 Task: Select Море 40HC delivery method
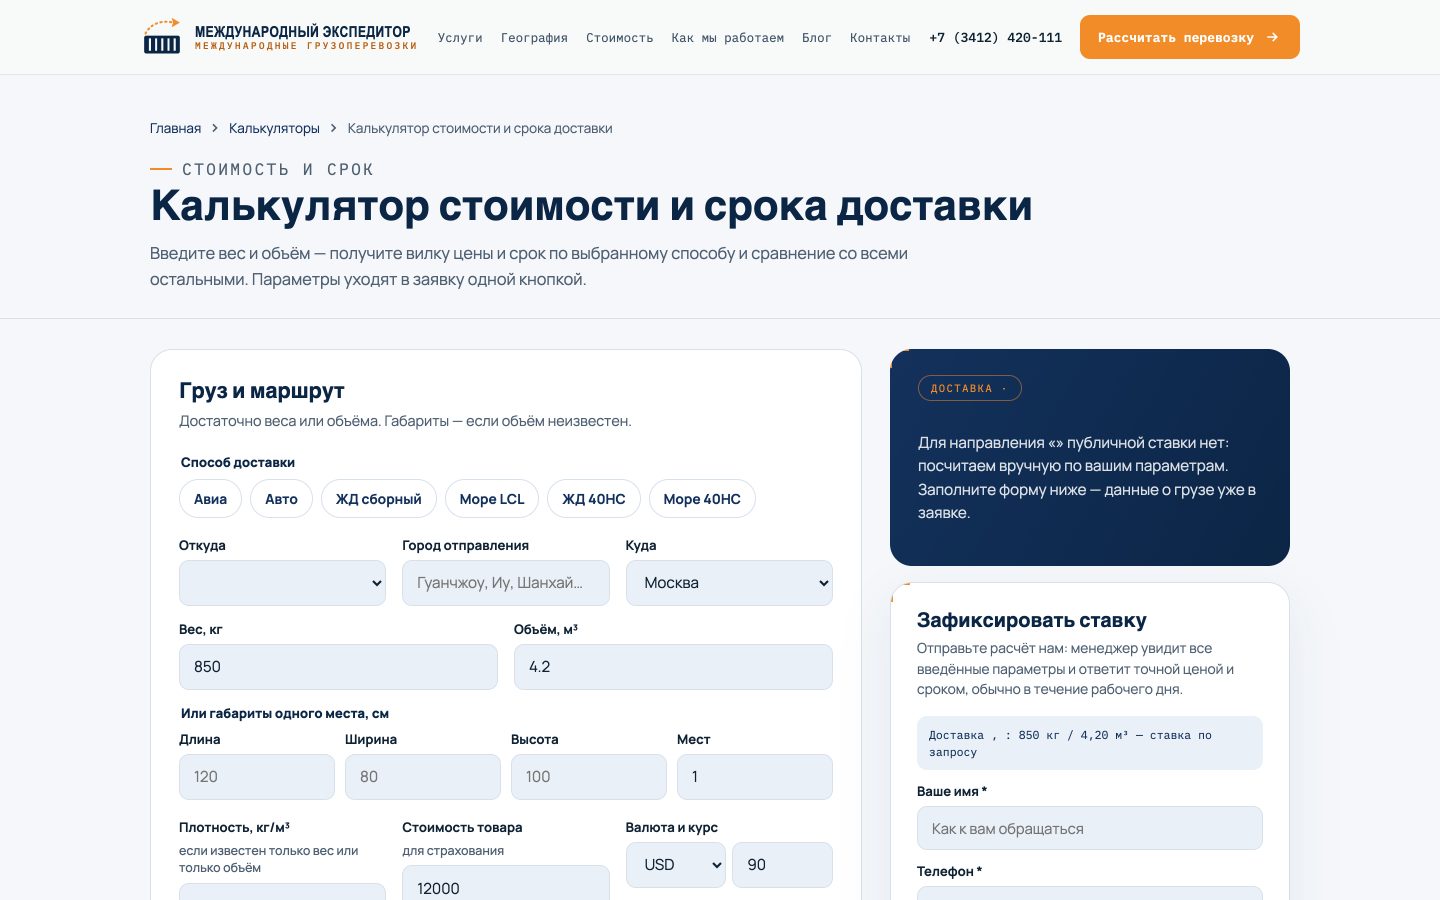pos(702,499)
